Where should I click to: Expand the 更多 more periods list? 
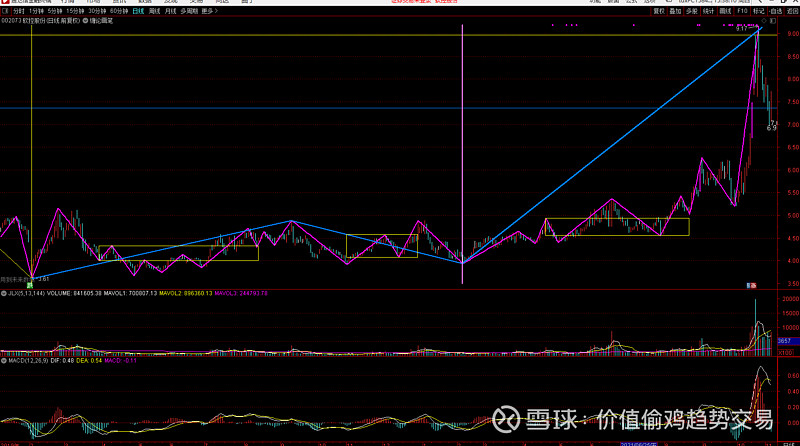pos(209,11)
